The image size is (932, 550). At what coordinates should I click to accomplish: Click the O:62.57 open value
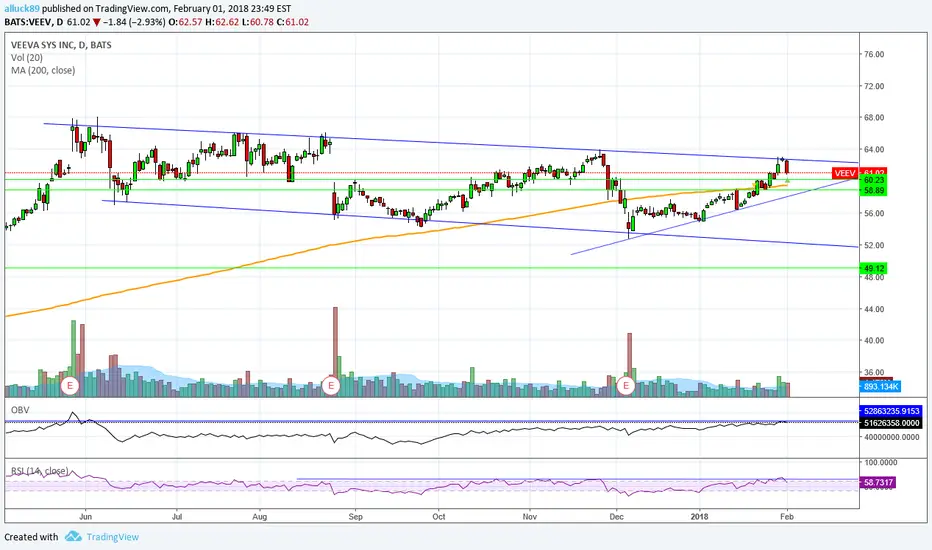pyautogui.click(x=187, y=22)
